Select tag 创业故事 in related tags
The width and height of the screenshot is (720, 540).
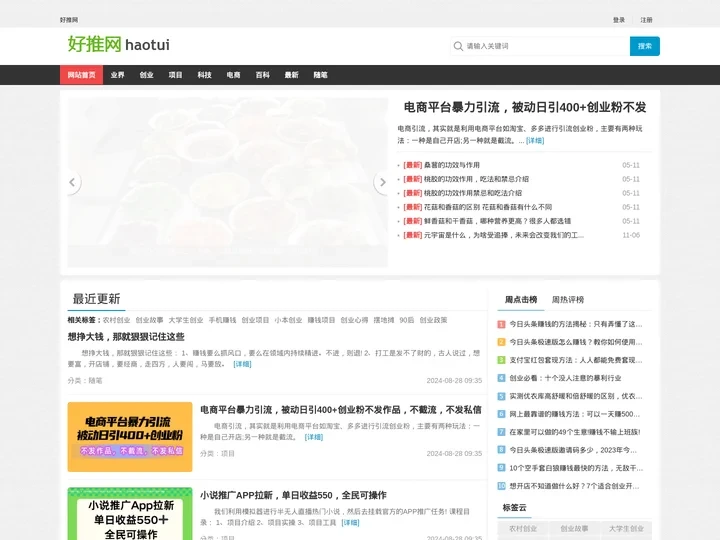pyautogui.click(x=149, y=320)
